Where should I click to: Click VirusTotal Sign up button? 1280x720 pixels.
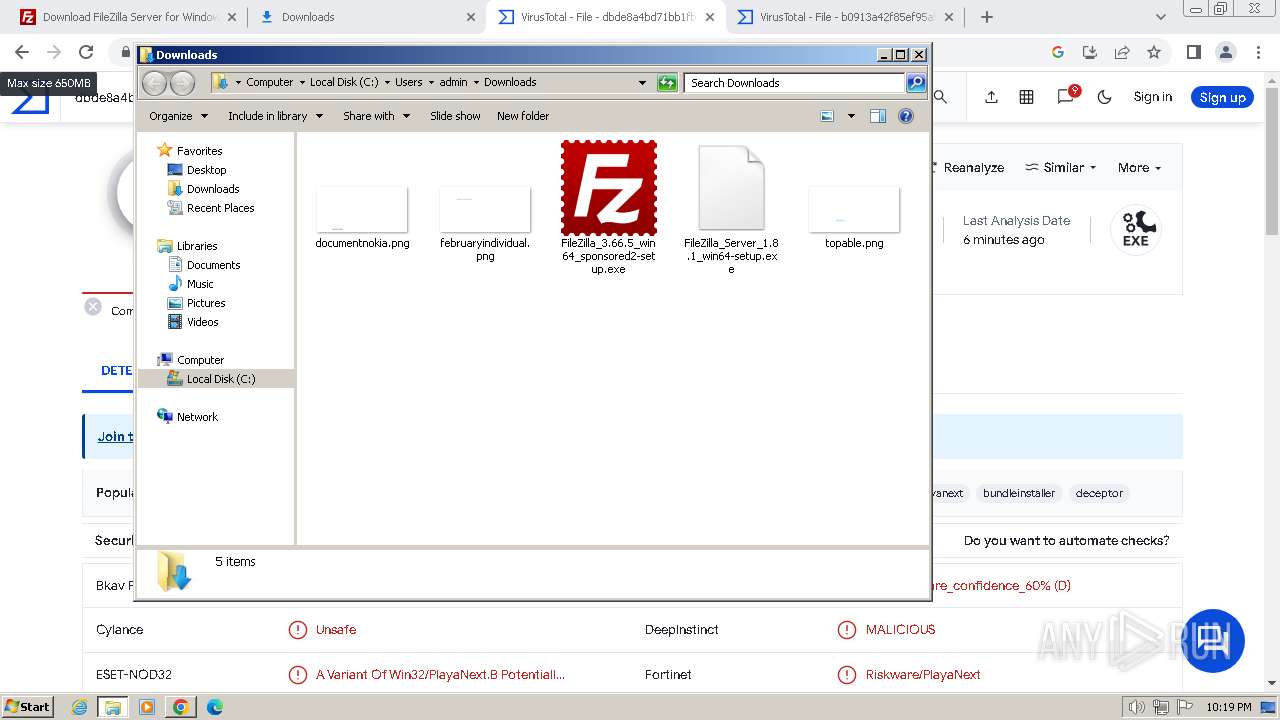pos(1222,97)
